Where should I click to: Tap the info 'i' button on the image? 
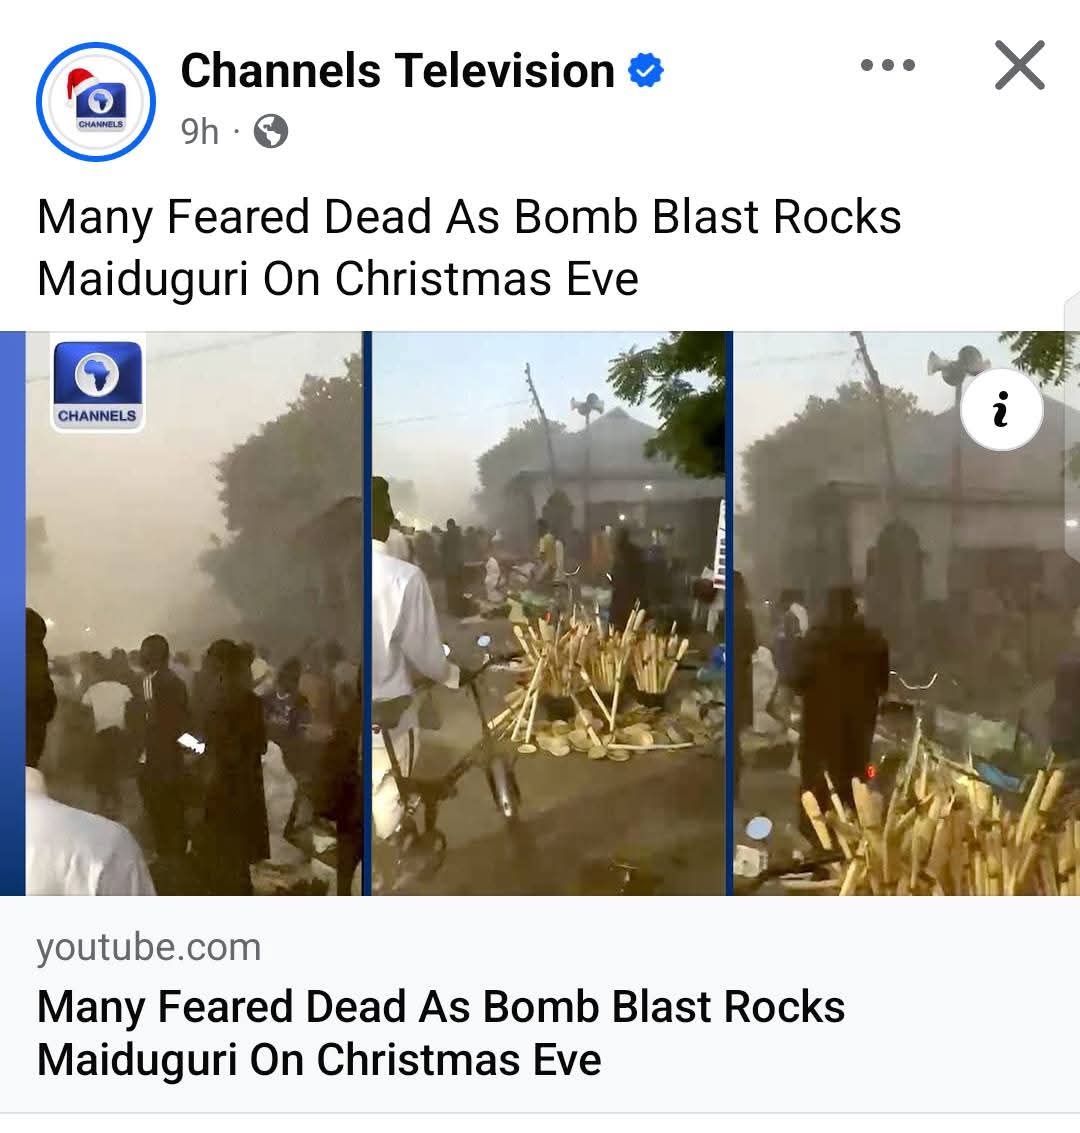pyautogui.click(x=1001, y=410)
